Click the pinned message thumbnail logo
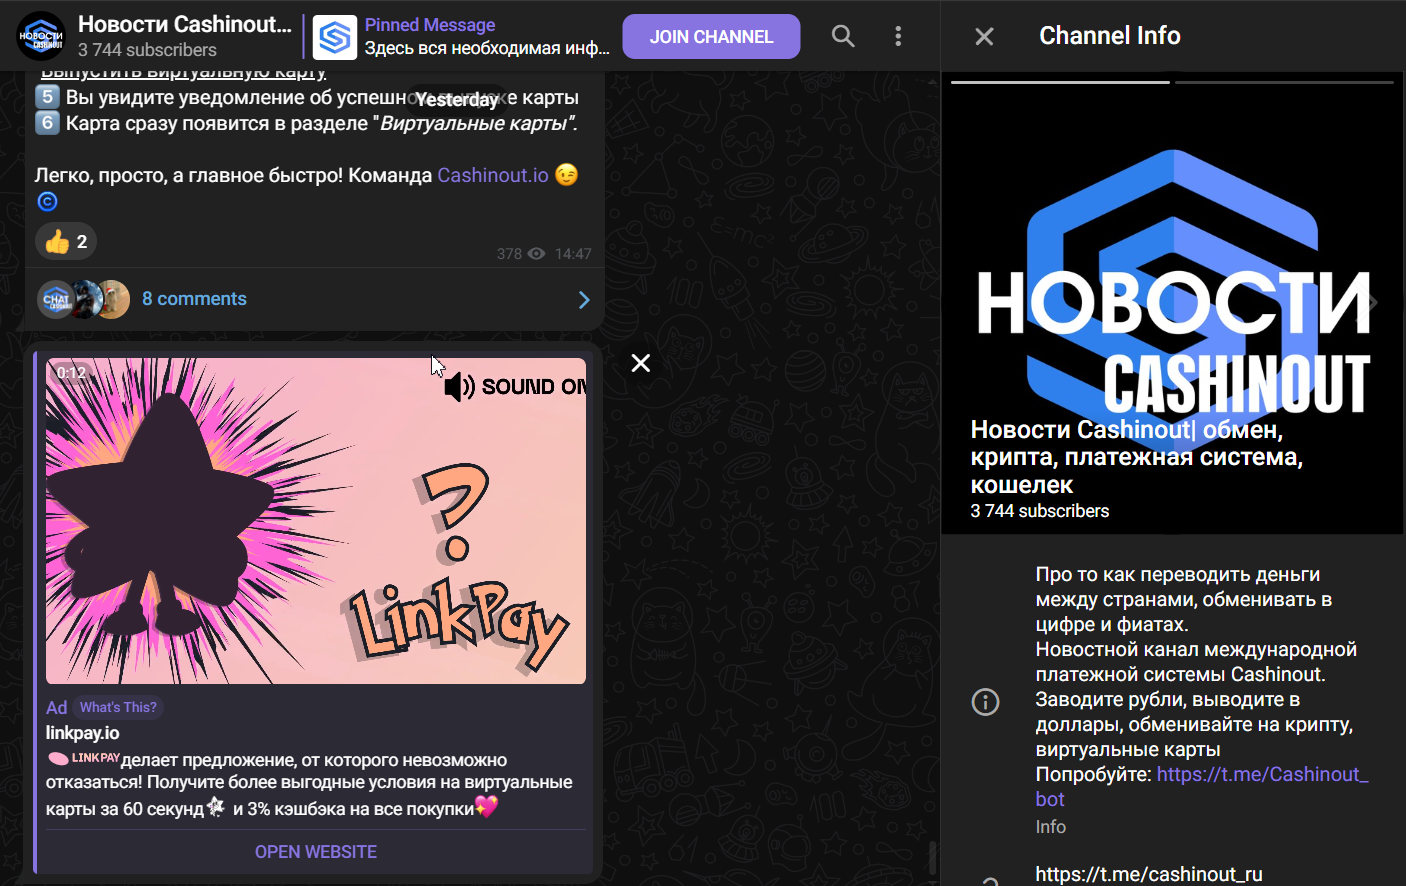 tap(335, 38)
